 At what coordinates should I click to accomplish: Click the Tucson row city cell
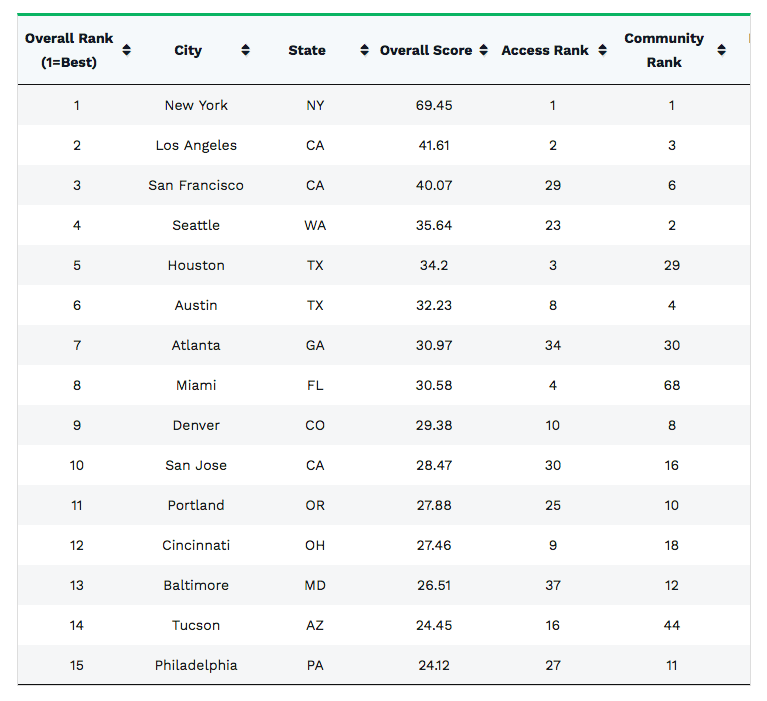196,625
